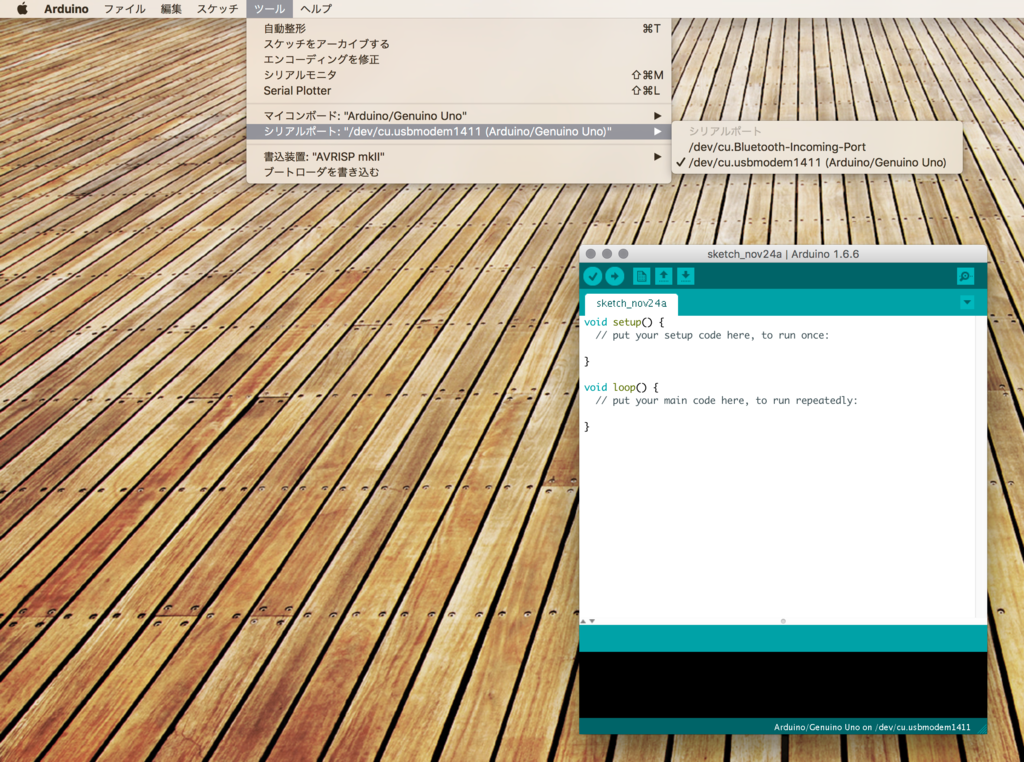Click the black console output area
1024x762 pixels.
click(783, 684)
